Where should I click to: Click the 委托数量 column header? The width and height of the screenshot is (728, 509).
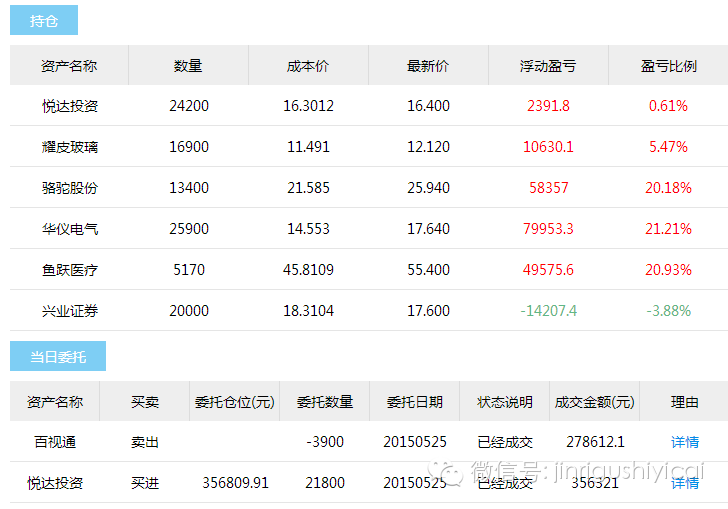pos(325,401)
